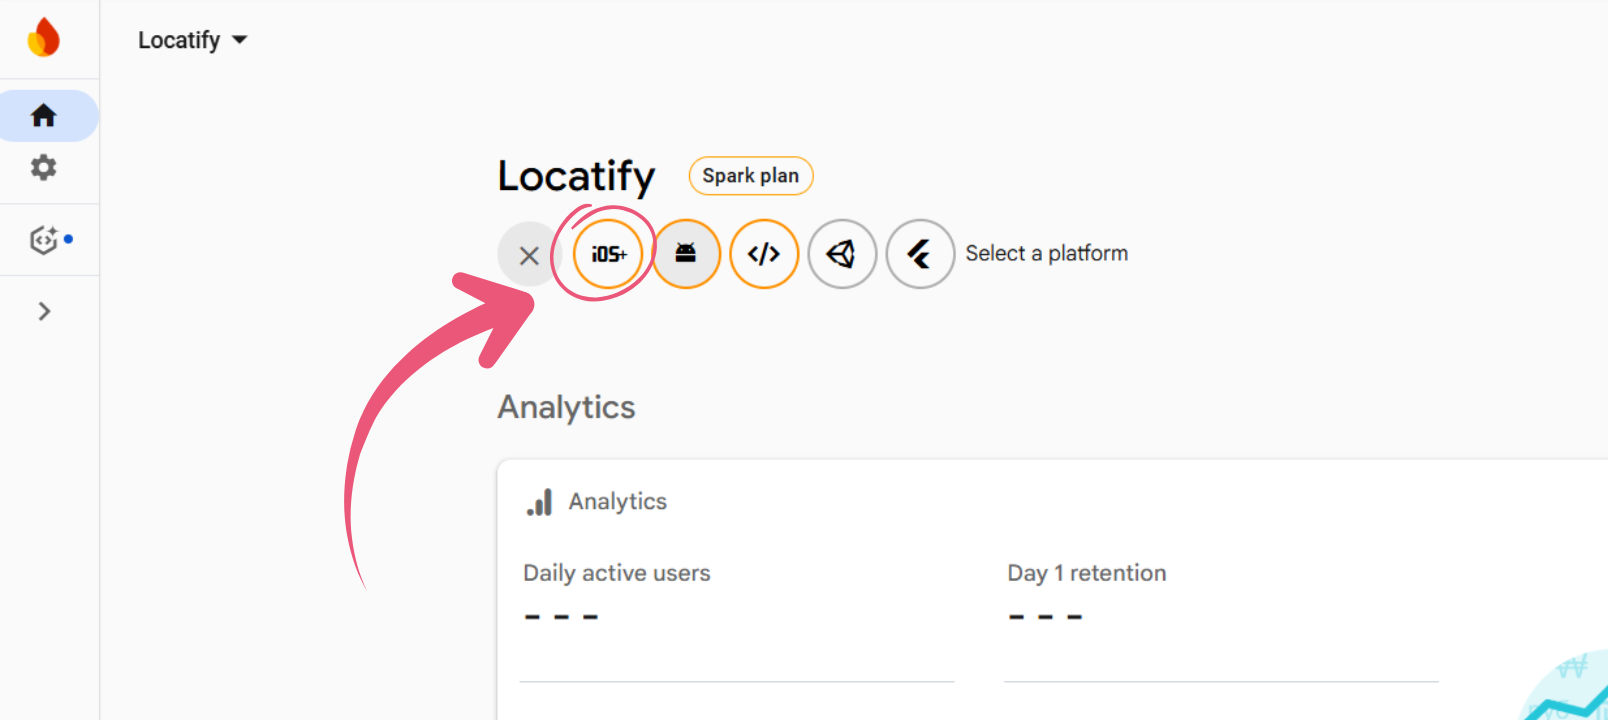Click the Analytics section heading
Screen dimensions: 1608x720
[567, 407]
